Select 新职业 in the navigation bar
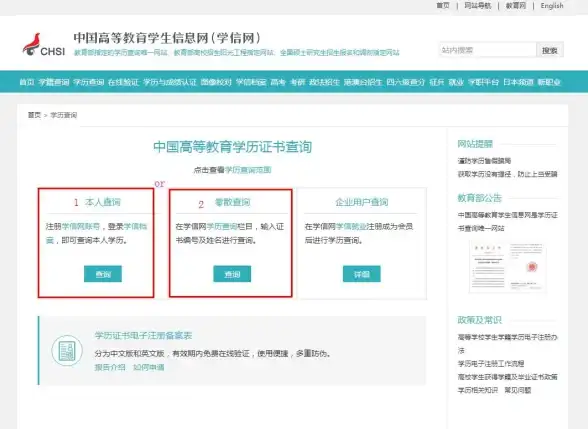Screen dimensions: 588x429 point(549,82)
